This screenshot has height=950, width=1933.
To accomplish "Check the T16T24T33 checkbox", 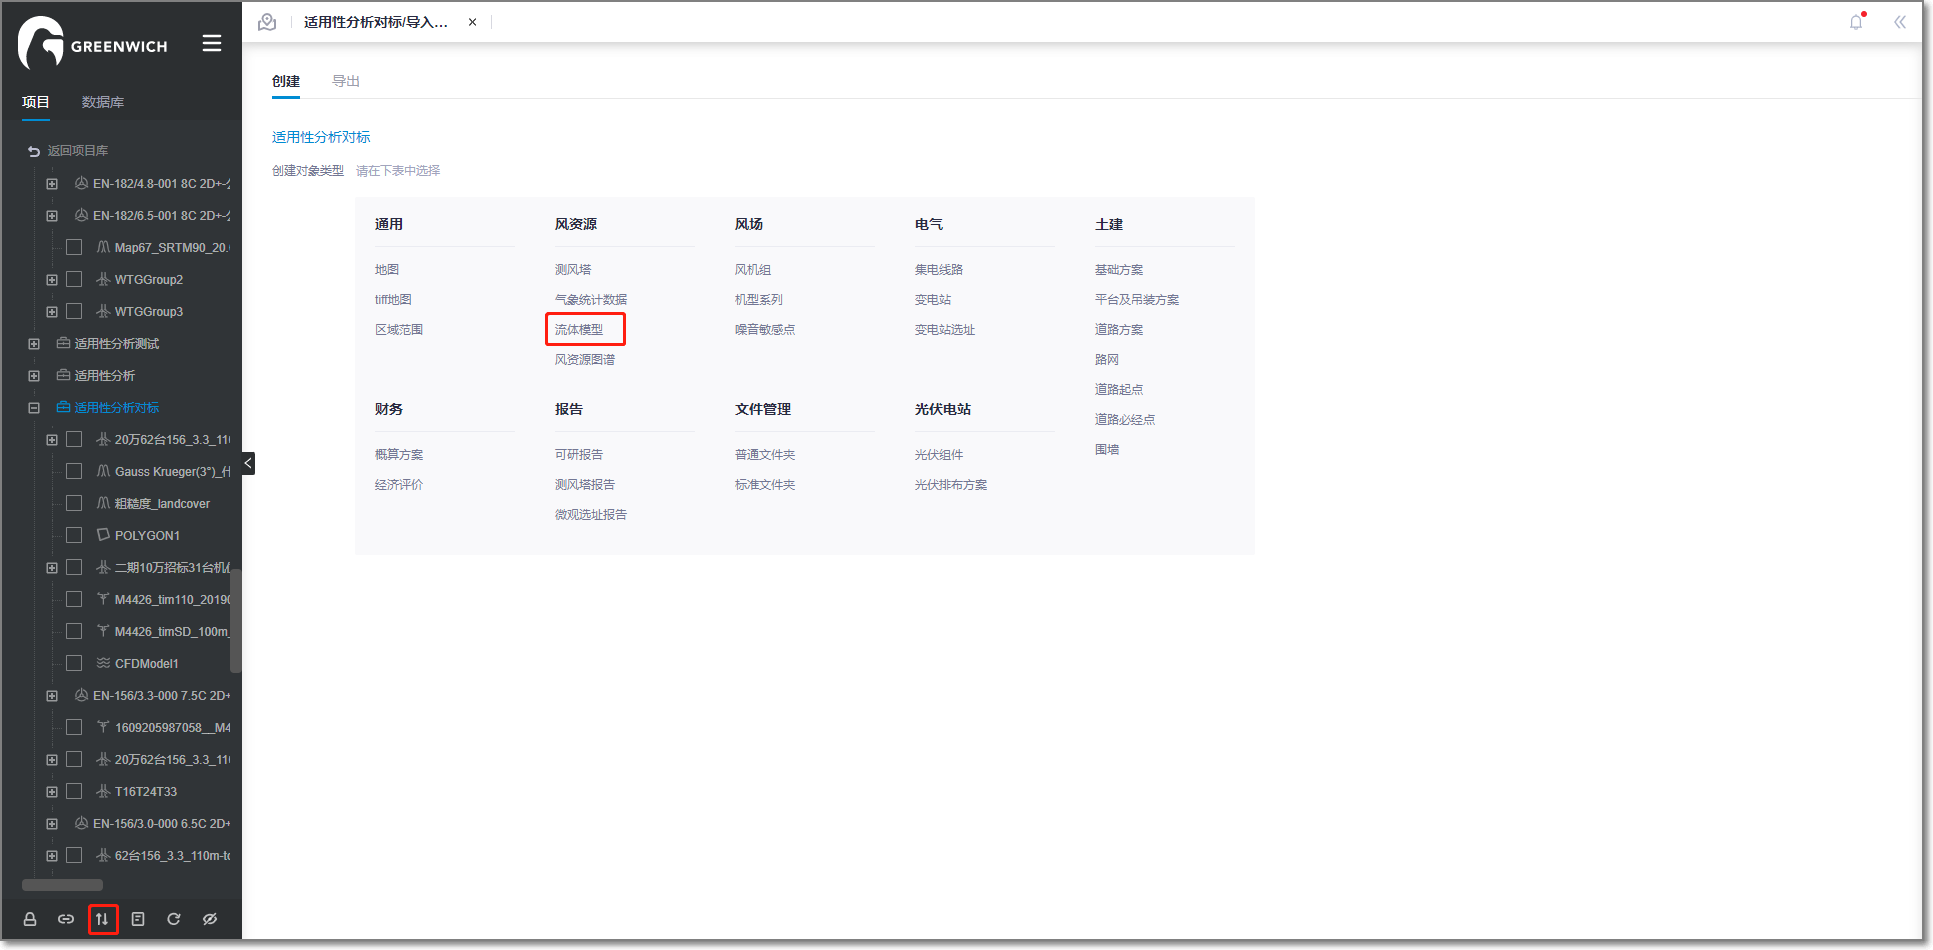I will point(74,791).
